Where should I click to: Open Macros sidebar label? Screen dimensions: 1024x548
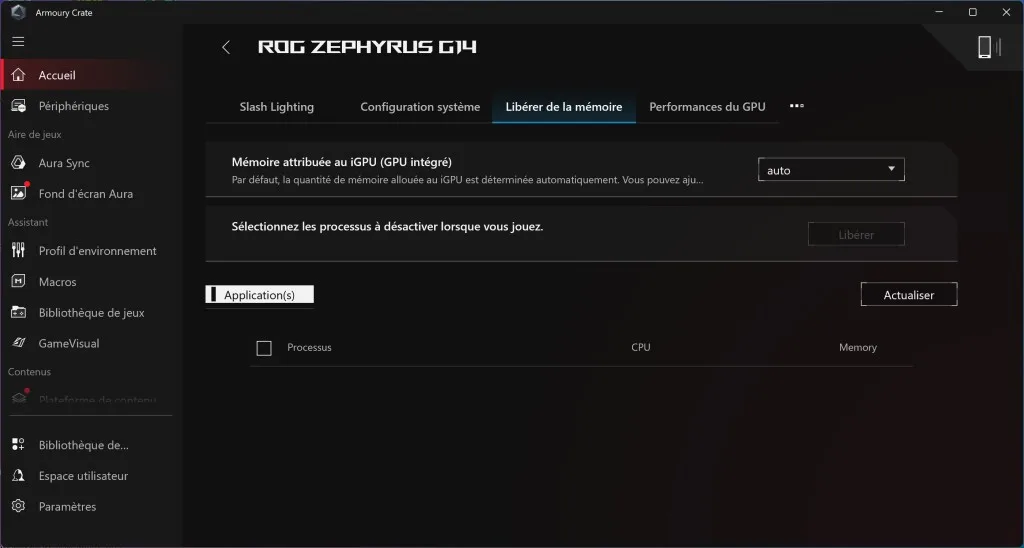tap(57, 282)
